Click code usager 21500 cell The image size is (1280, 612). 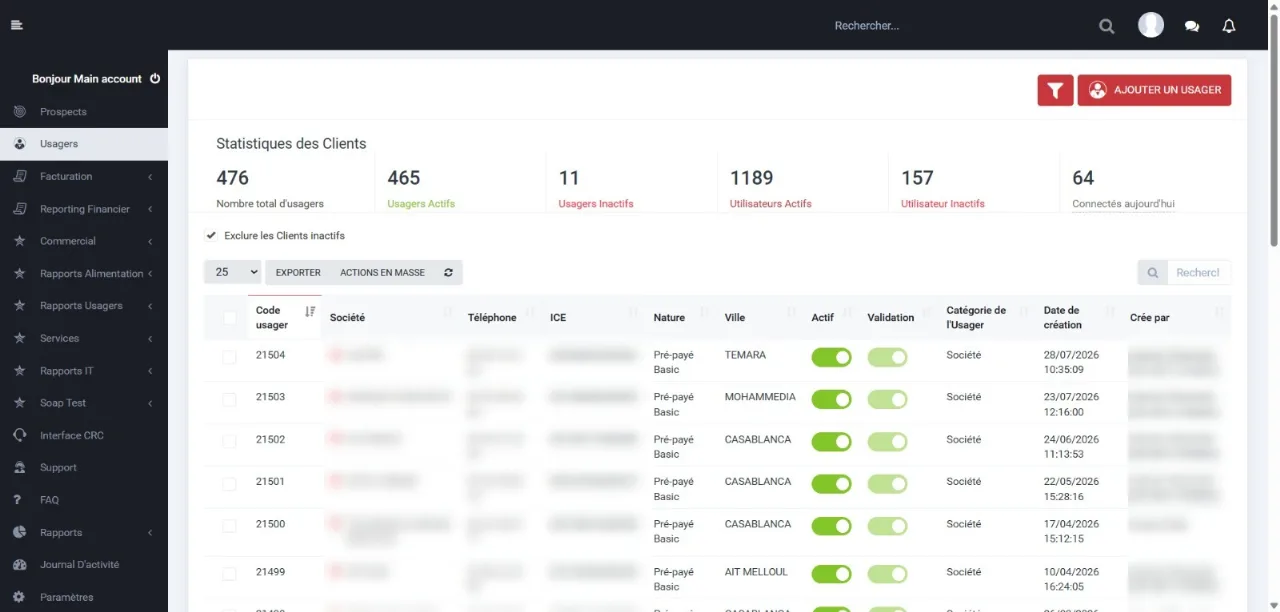pyautogui.click(x=270, y=524)
